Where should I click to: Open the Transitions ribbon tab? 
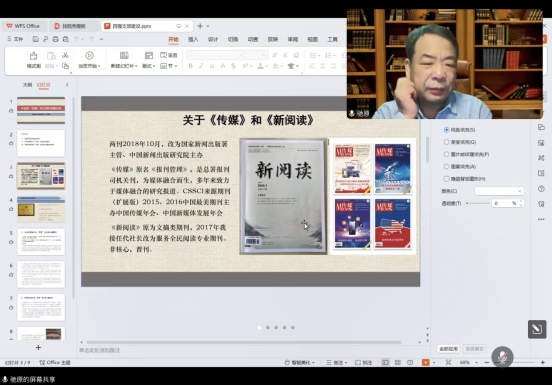(x=233, y=39)
